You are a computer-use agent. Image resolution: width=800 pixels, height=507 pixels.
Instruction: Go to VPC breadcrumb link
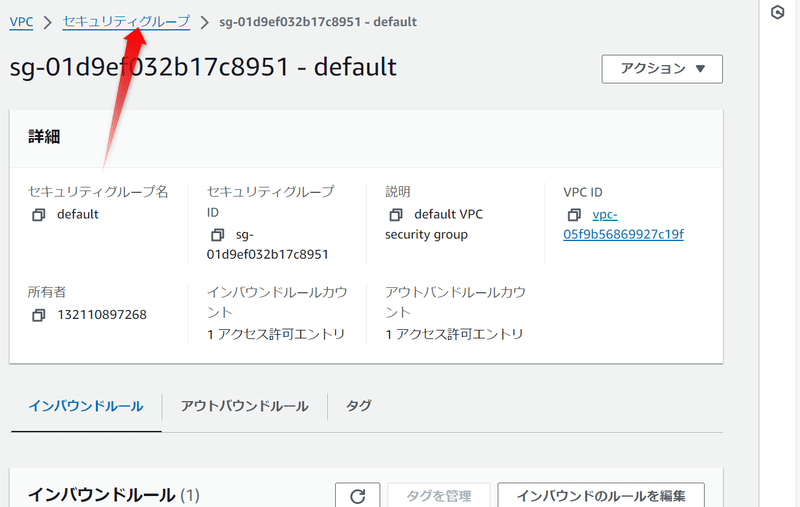pyautogui.click(x=21, y=21)
